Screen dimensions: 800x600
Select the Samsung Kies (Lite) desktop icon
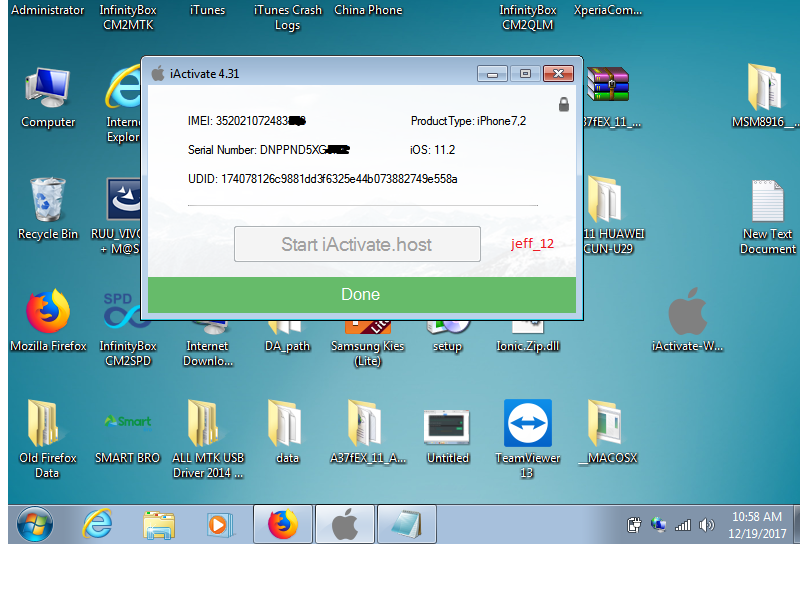(367, 344)
